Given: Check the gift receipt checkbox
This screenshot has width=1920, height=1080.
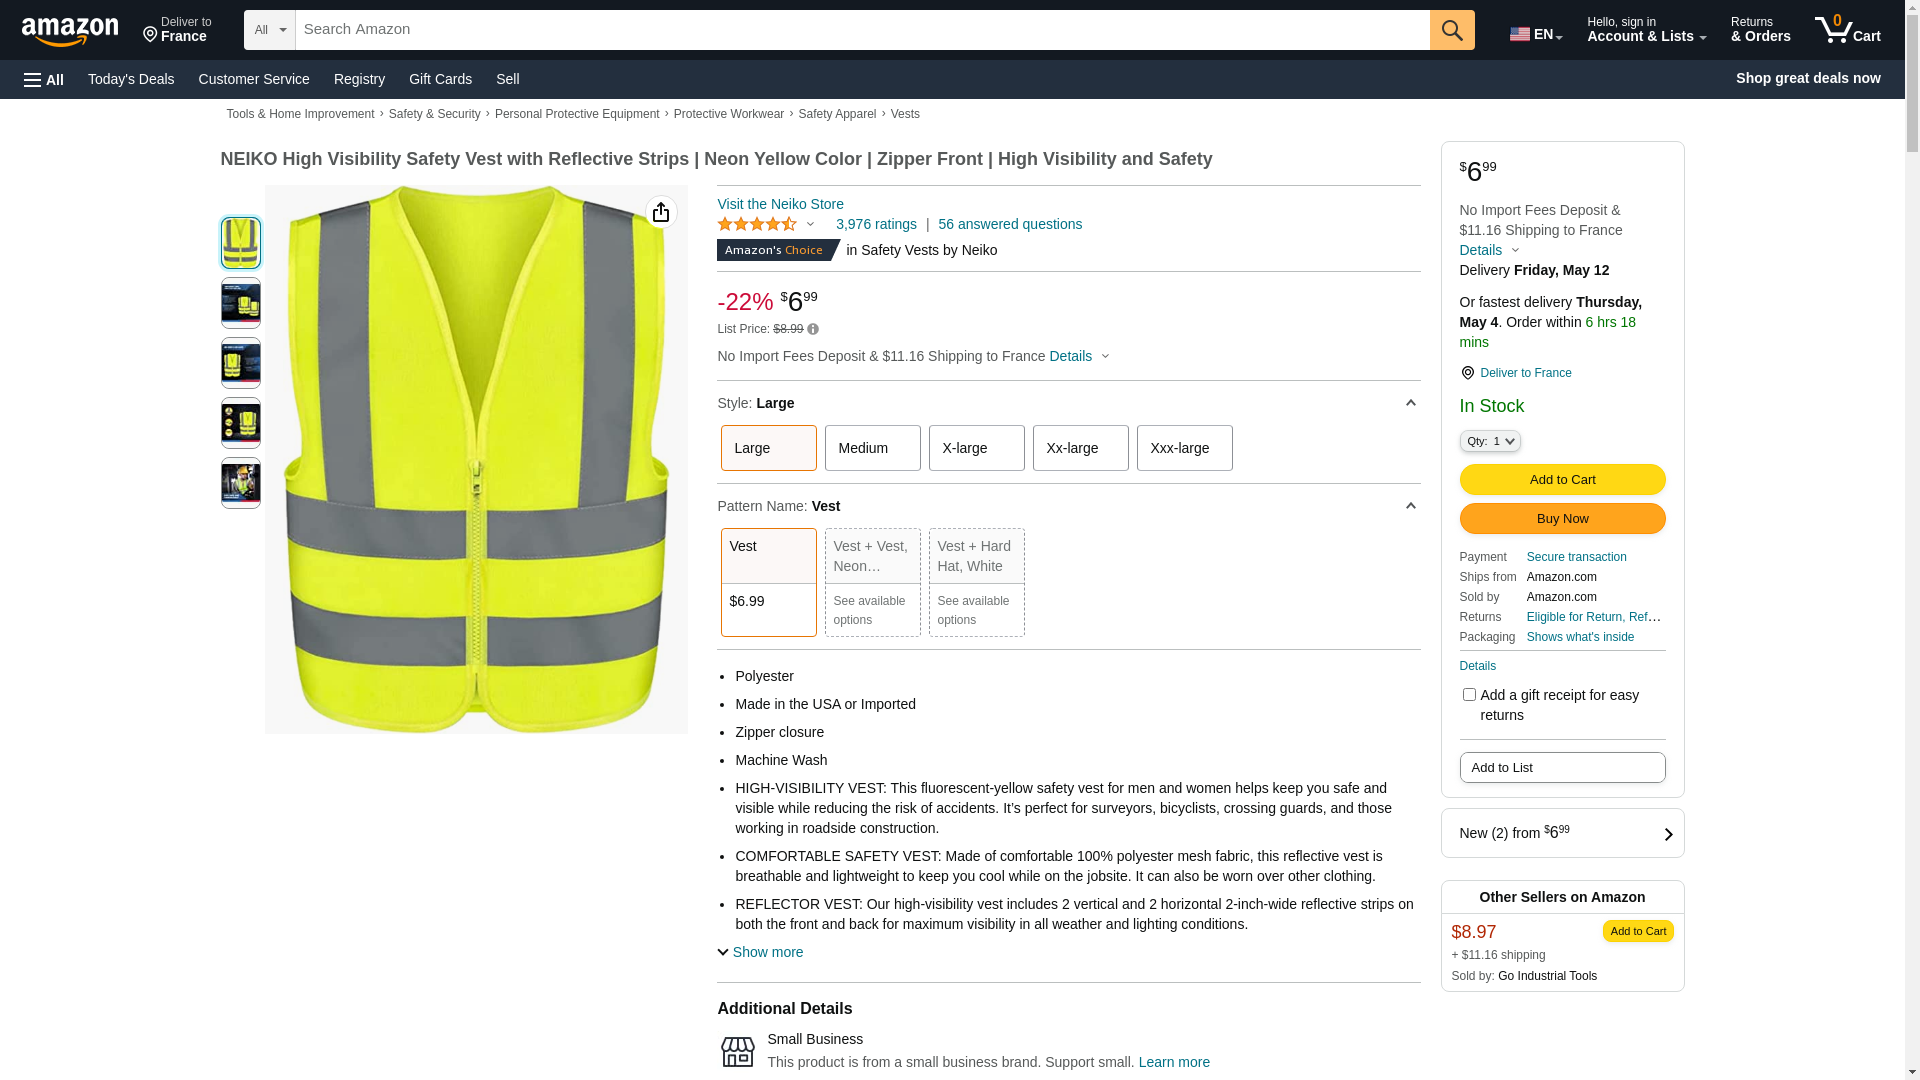Looking at the screenshot, I should point(1469,695).
